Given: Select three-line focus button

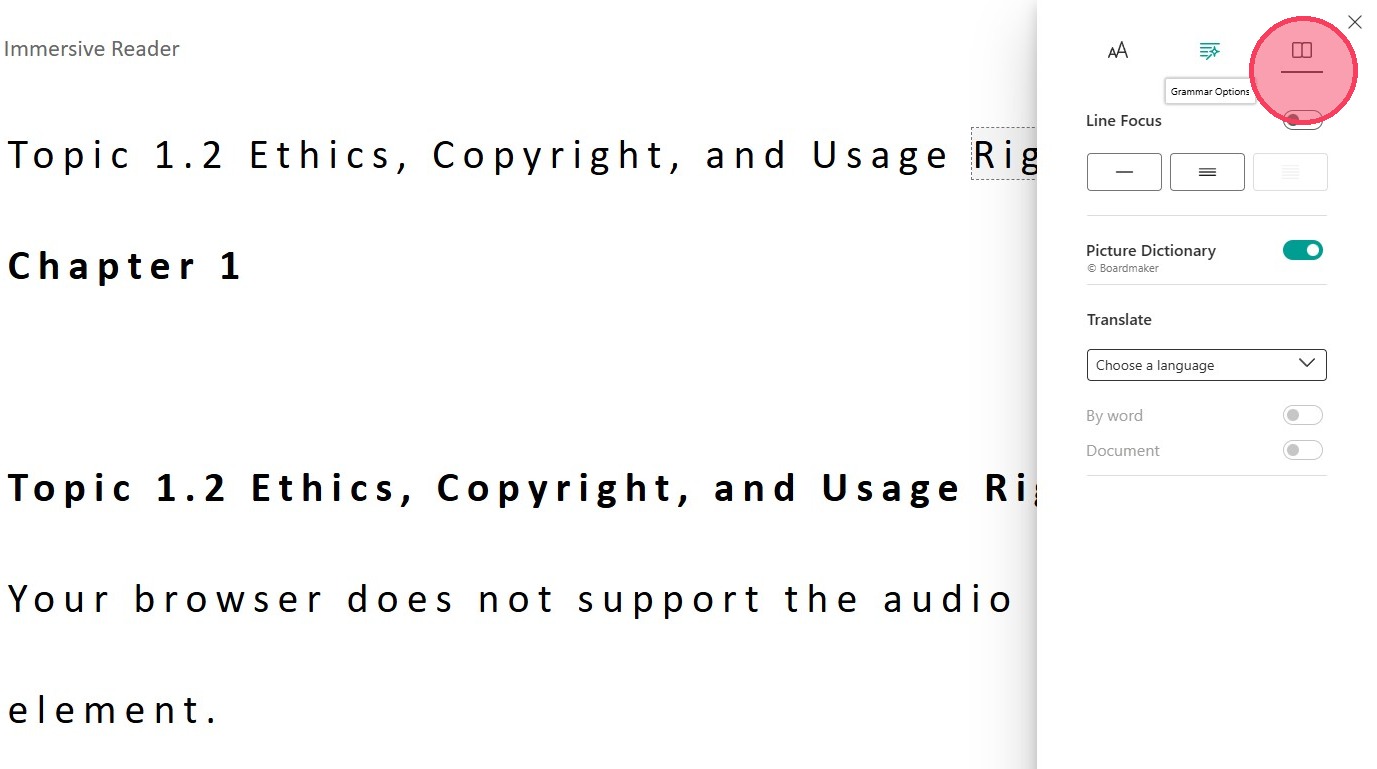Looking at the screenshot, I should point(1207,172).
